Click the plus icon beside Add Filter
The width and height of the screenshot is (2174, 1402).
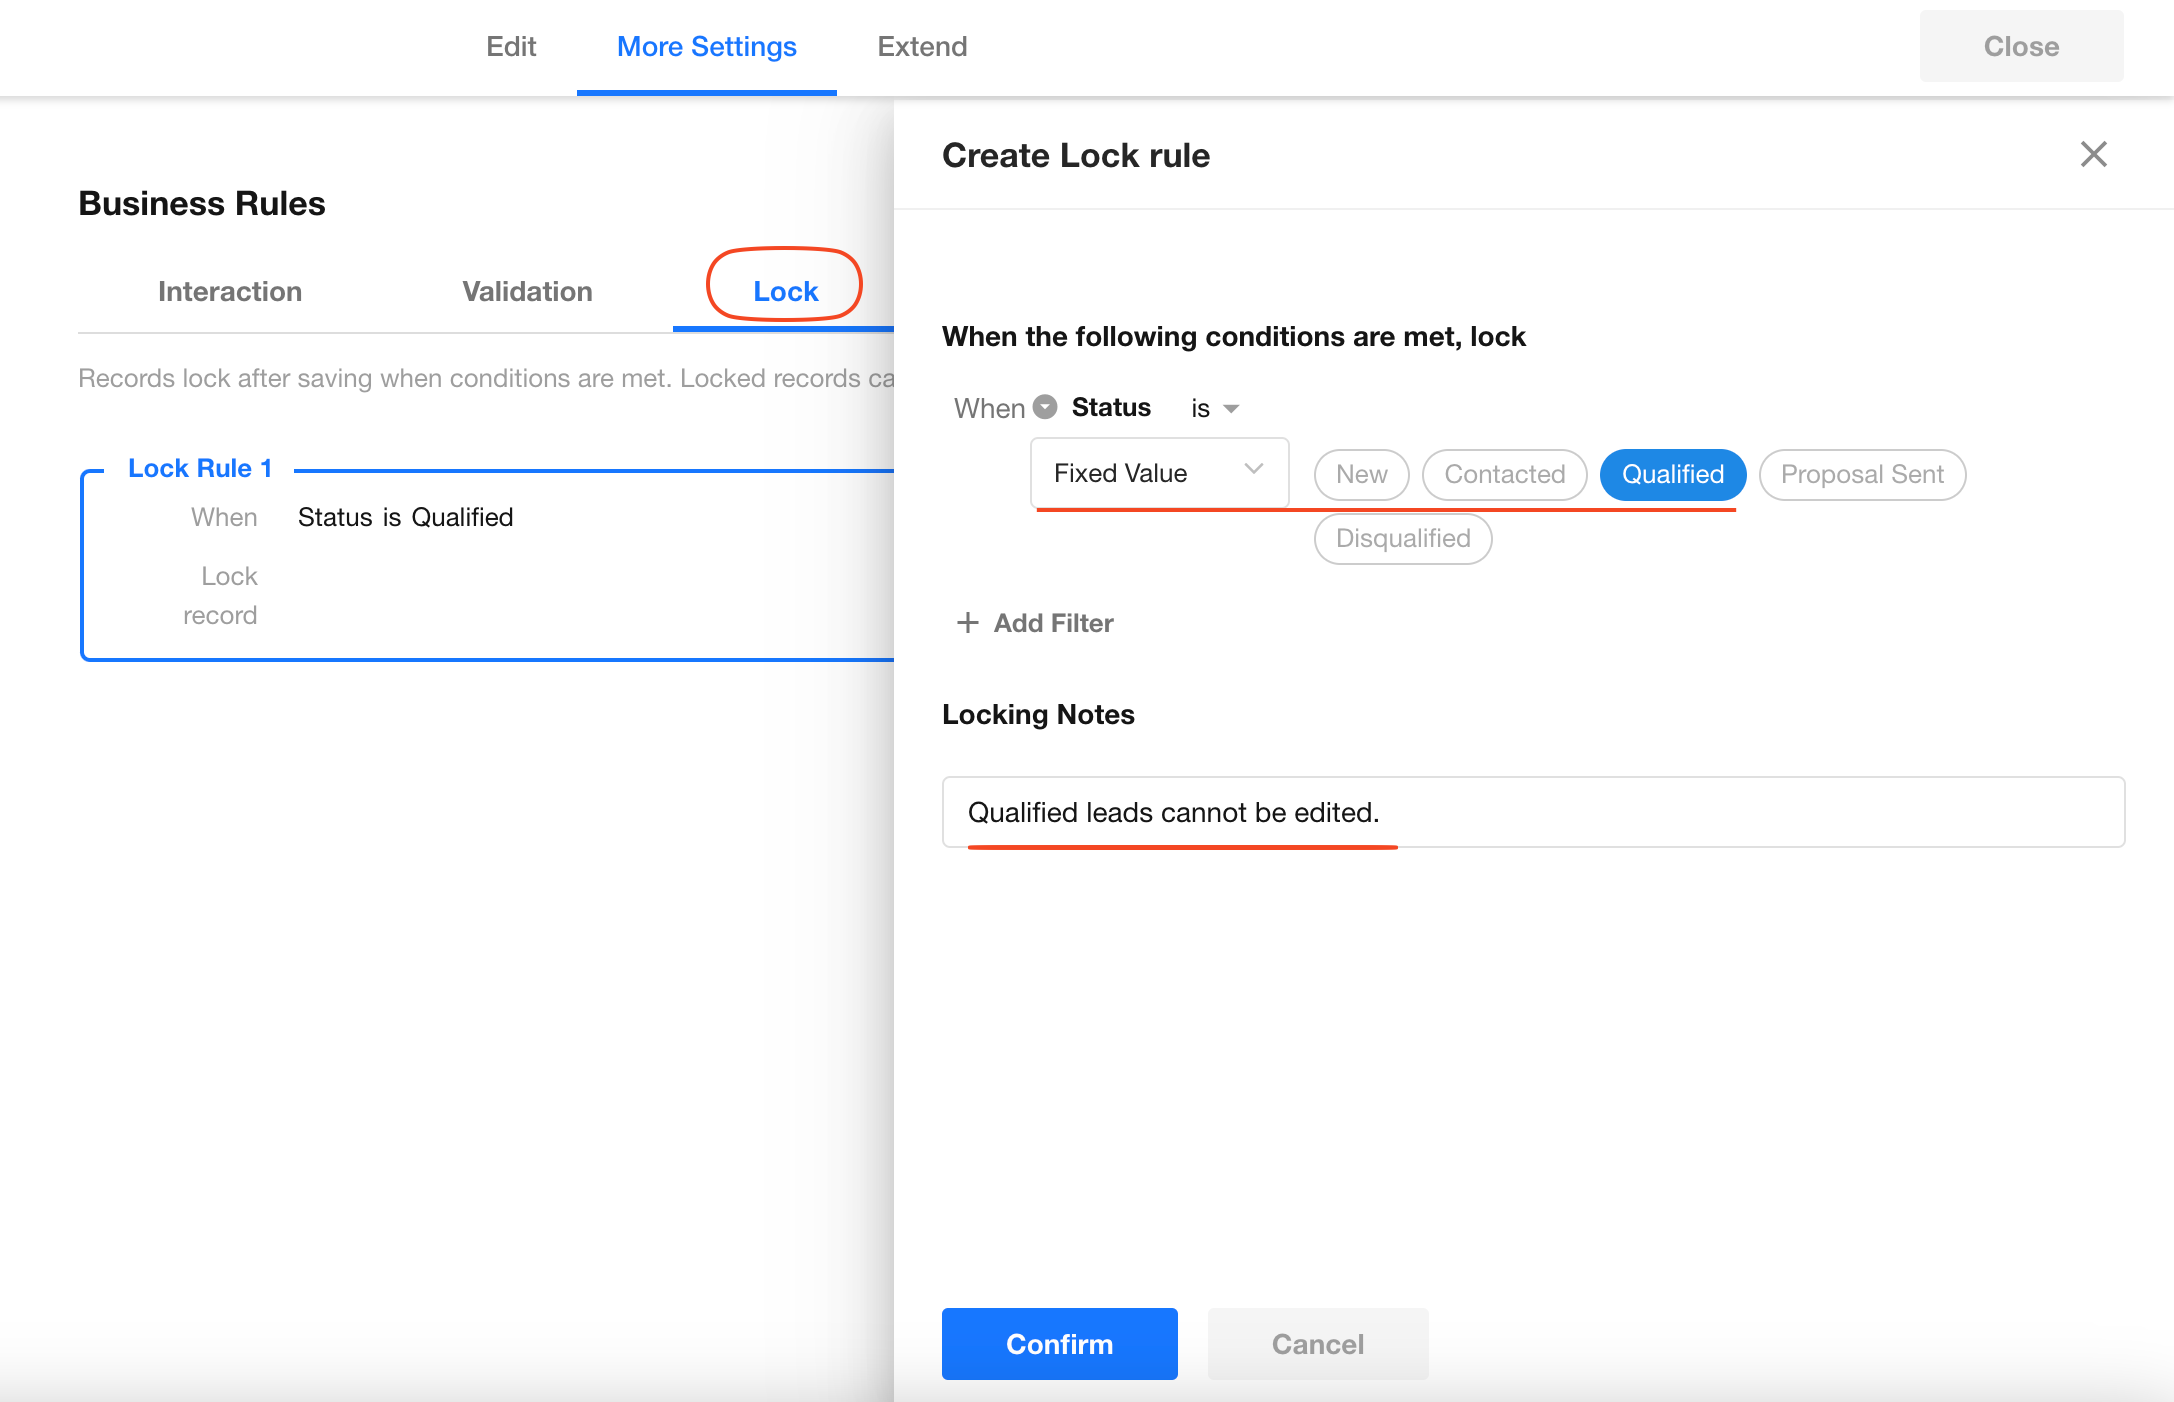point(967,623)
